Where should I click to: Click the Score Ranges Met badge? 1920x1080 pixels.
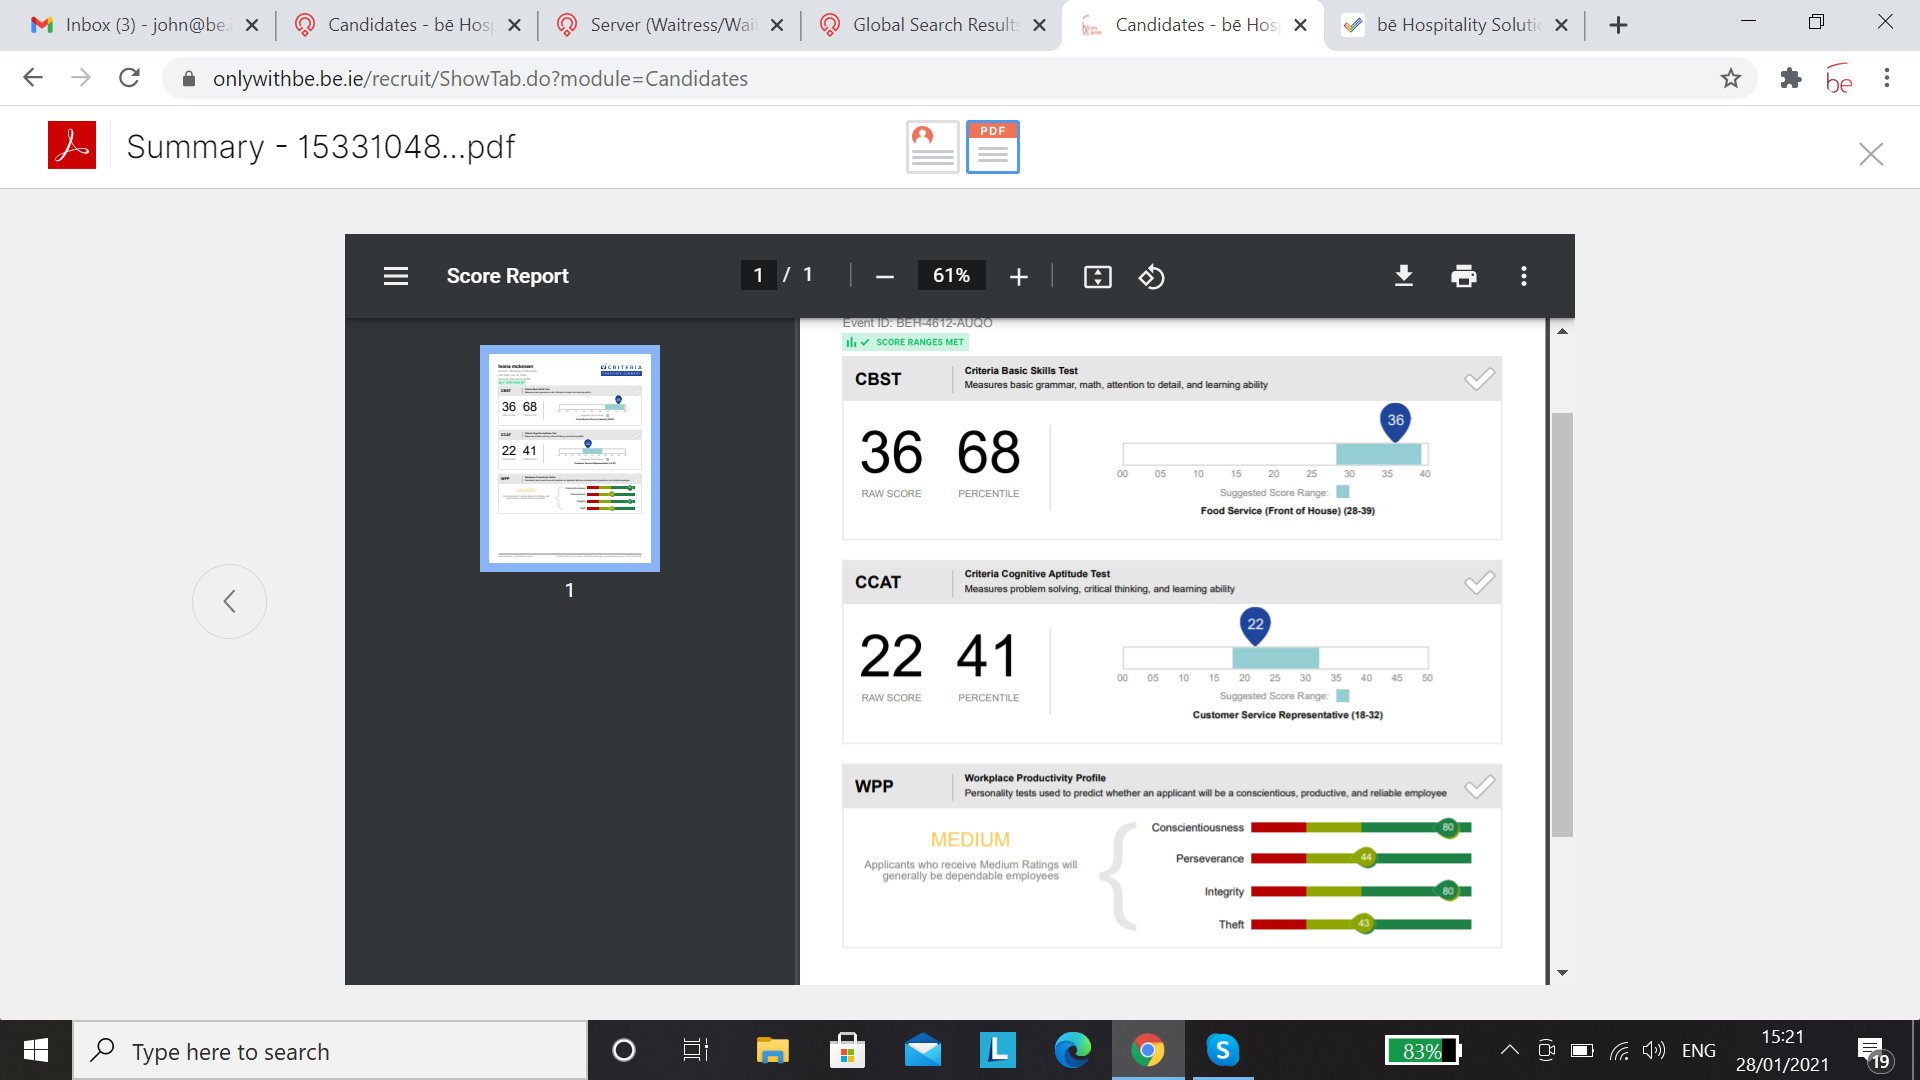click(906, 342)
